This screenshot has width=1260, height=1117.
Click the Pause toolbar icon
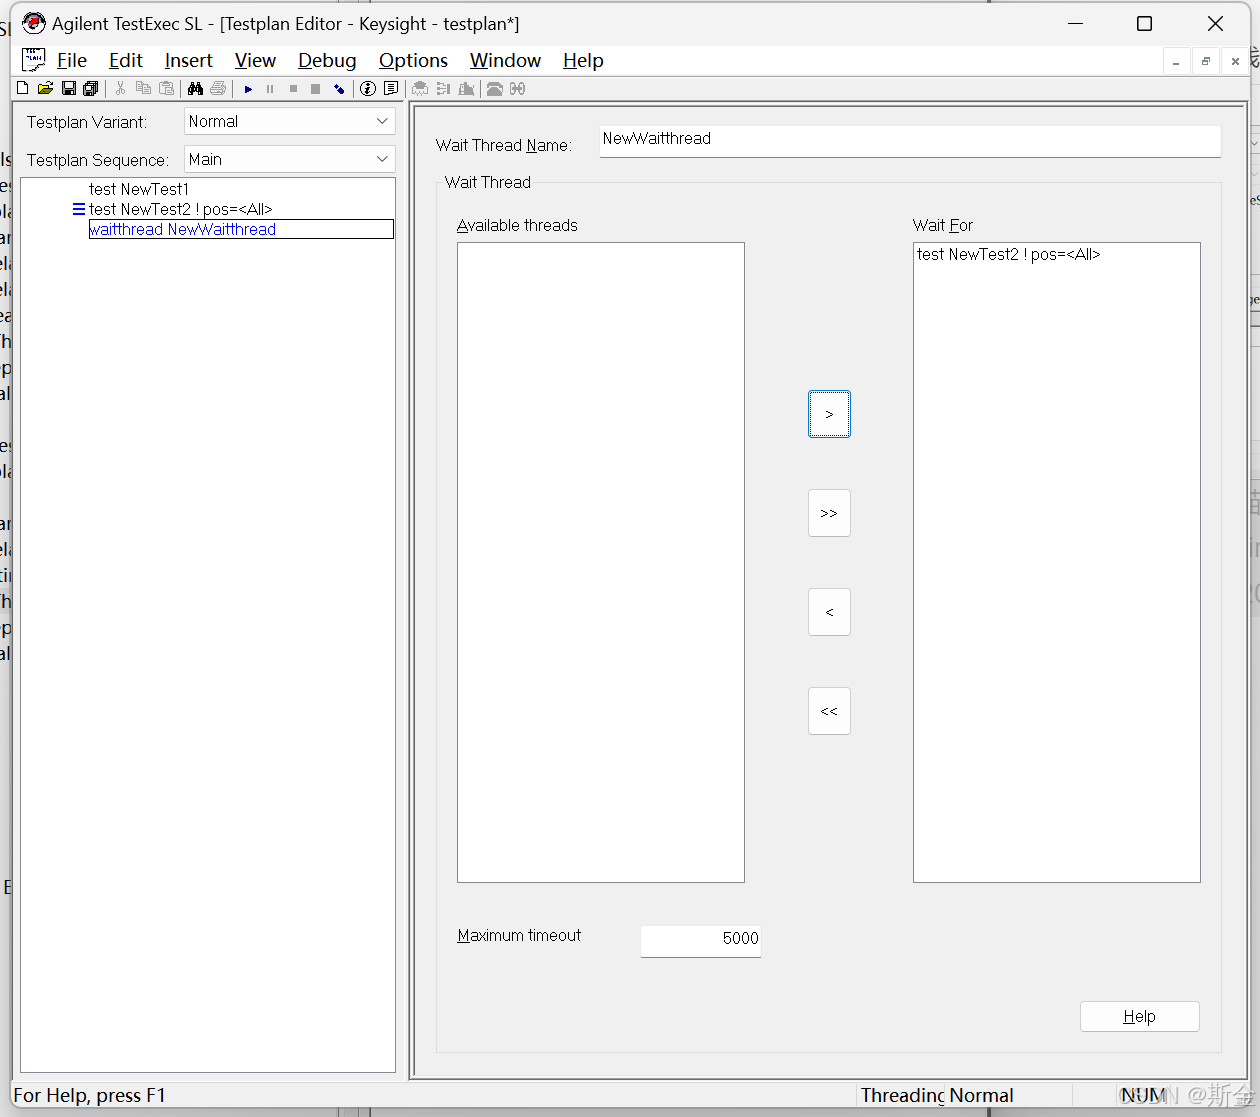click(270, 89)
